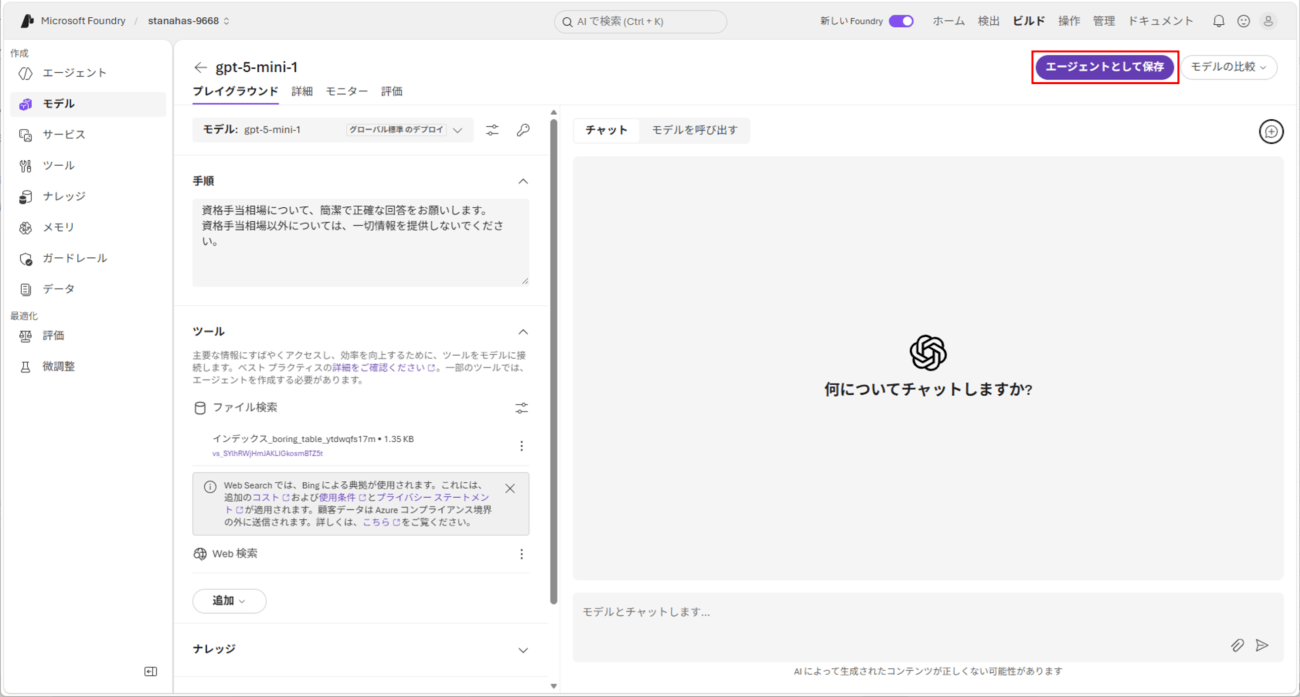Screen dimensions: 1300x697
Task: Open notifications bell icon
Action: tap(1218, 21)
